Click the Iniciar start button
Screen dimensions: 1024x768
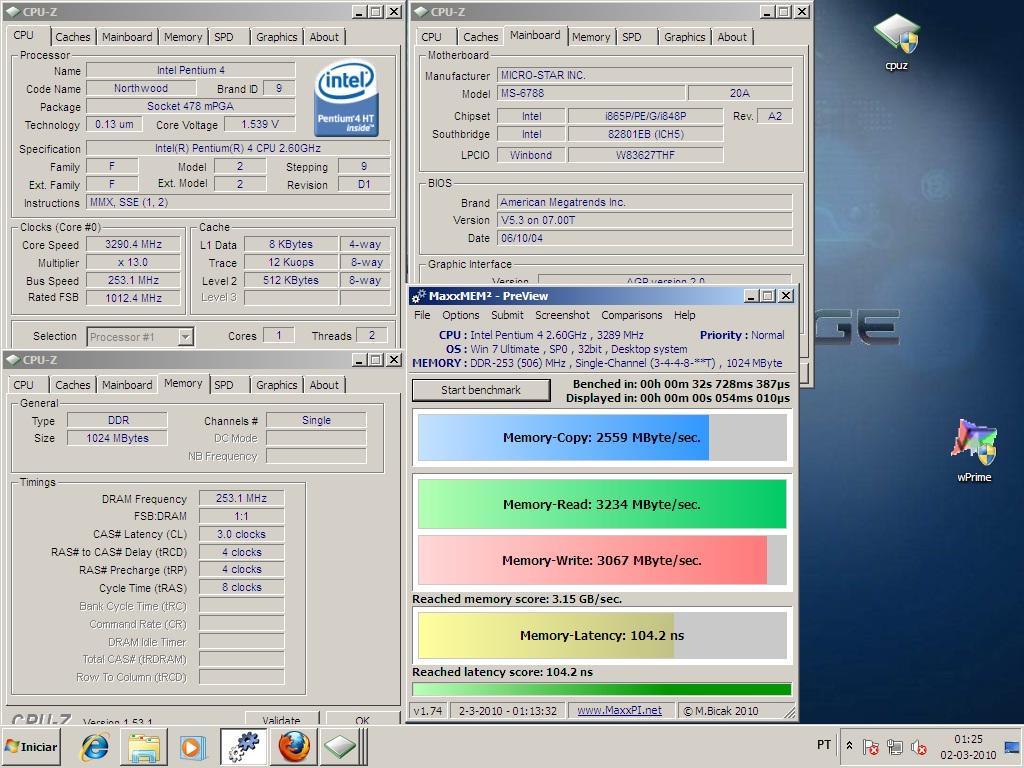click(x=32, y=747)
